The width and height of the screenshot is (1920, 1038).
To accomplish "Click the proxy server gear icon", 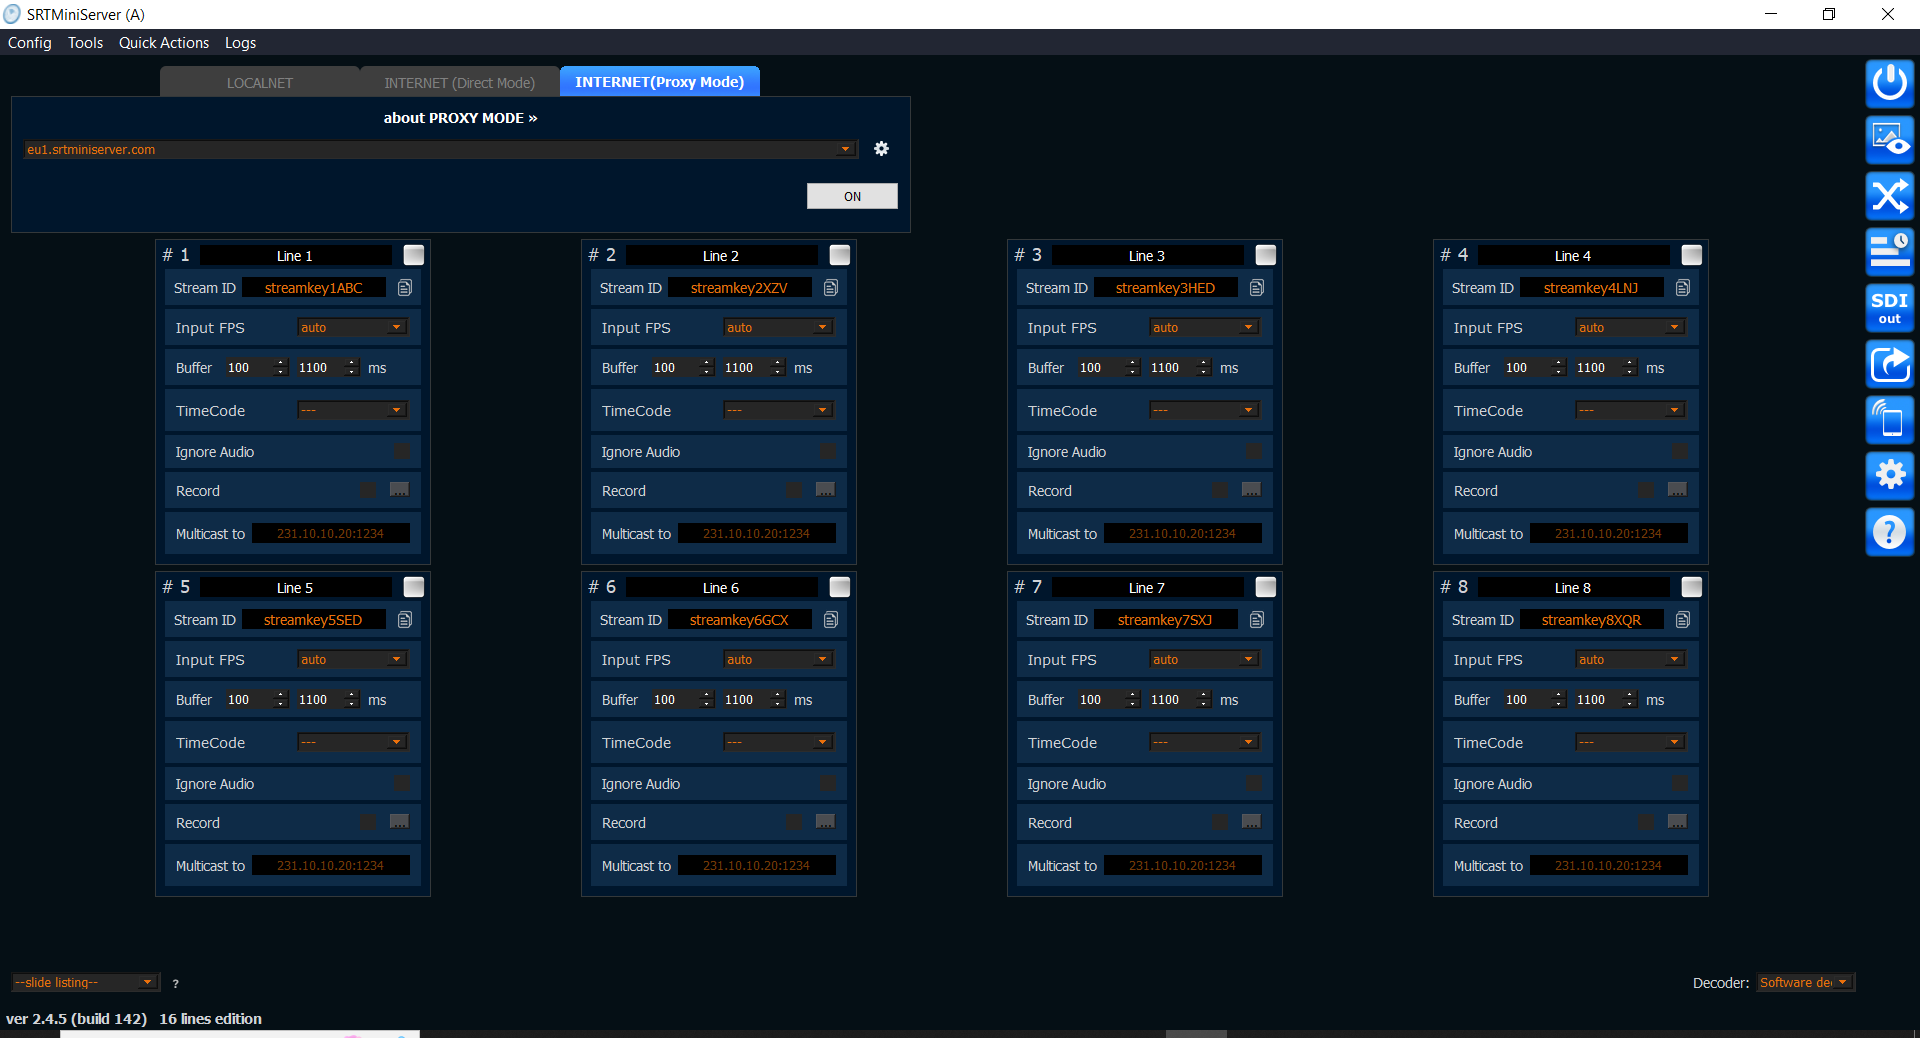I will point(881,148).
